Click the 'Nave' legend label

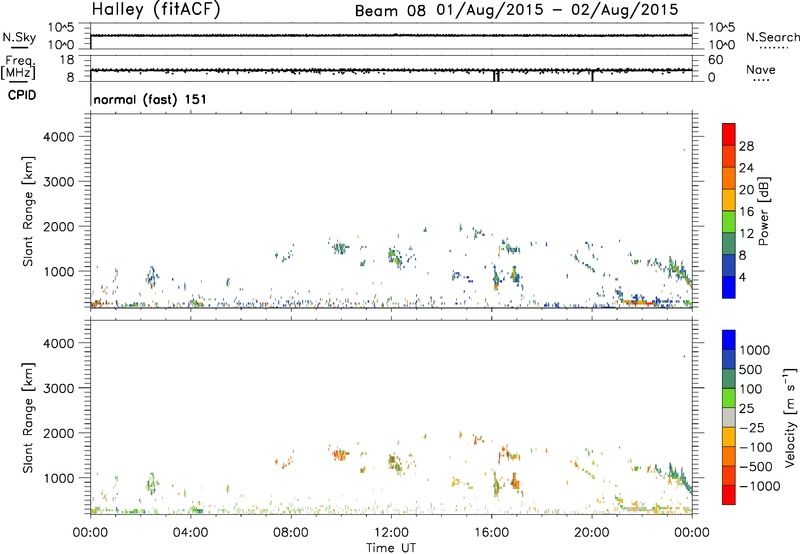761,70
